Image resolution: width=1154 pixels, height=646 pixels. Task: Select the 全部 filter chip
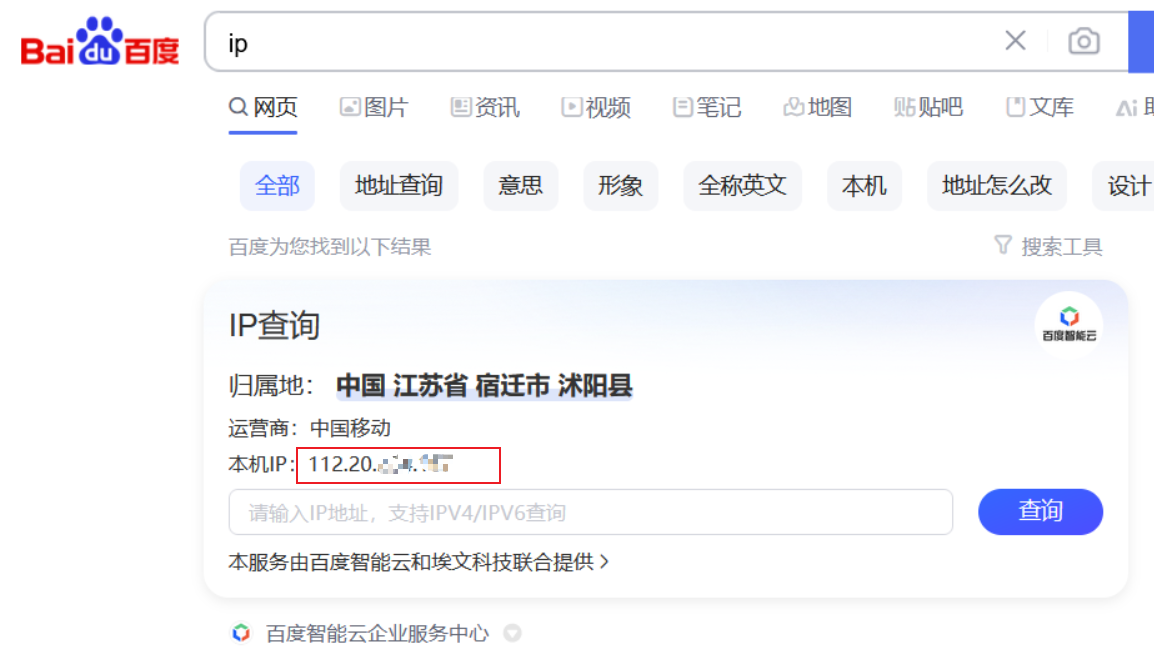(277, 186)
